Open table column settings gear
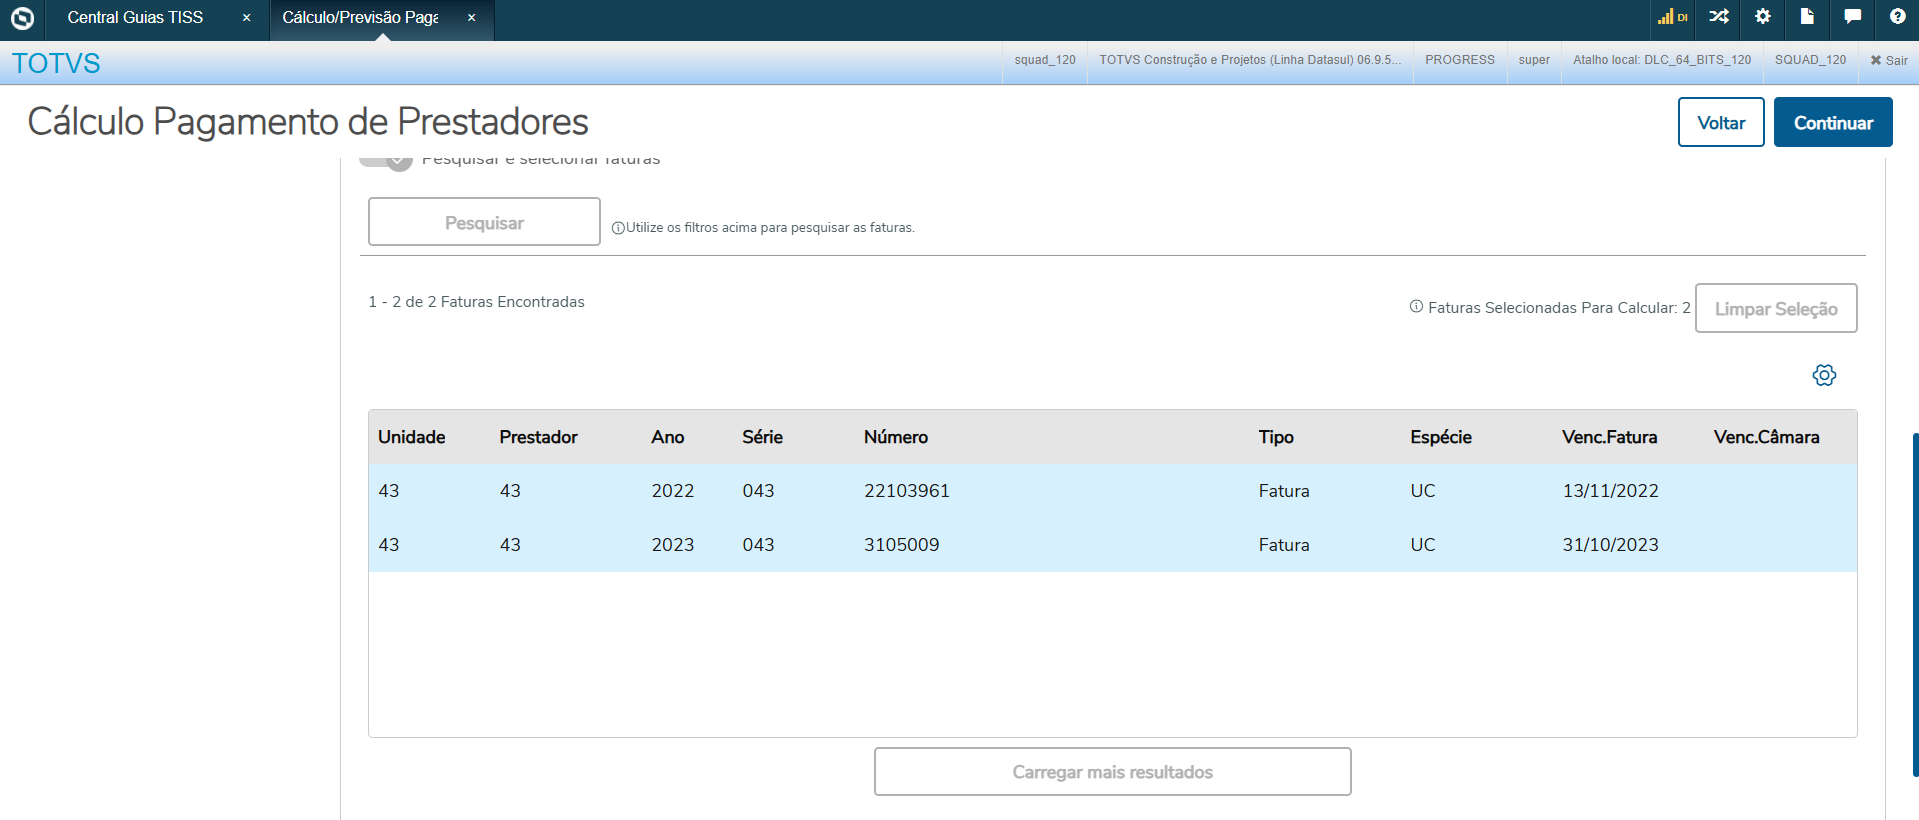The height and width of the screenshot is (820, 1919). [x=1824, y=375]
